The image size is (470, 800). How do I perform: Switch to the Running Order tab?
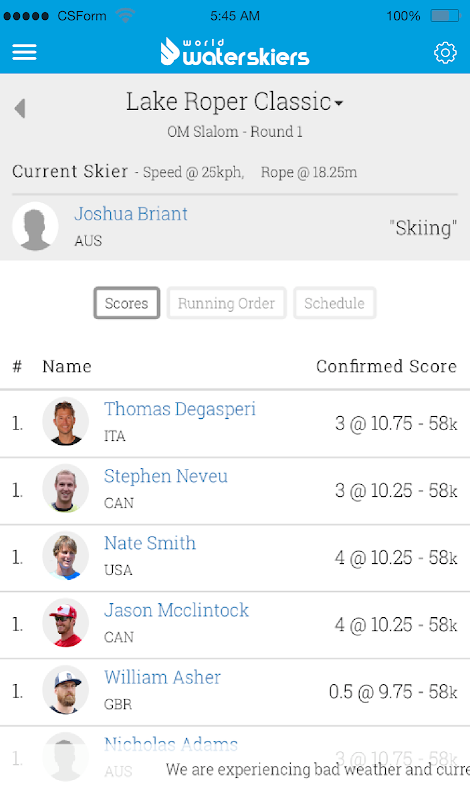coord(226,303)
